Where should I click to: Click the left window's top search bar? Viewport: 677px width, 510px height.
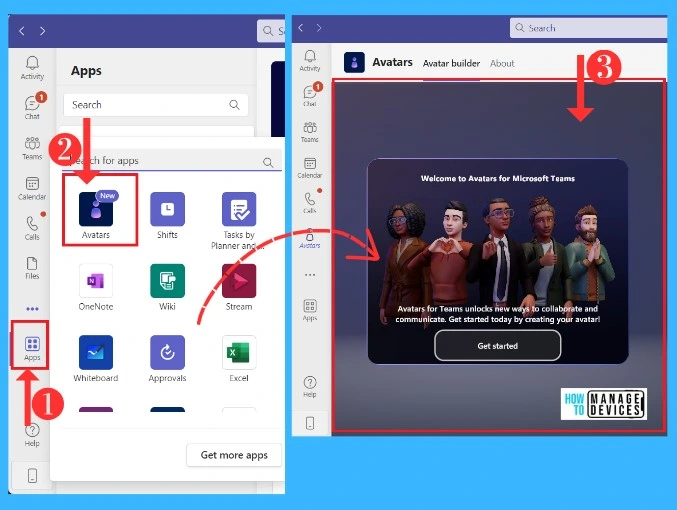pos(271,31)
